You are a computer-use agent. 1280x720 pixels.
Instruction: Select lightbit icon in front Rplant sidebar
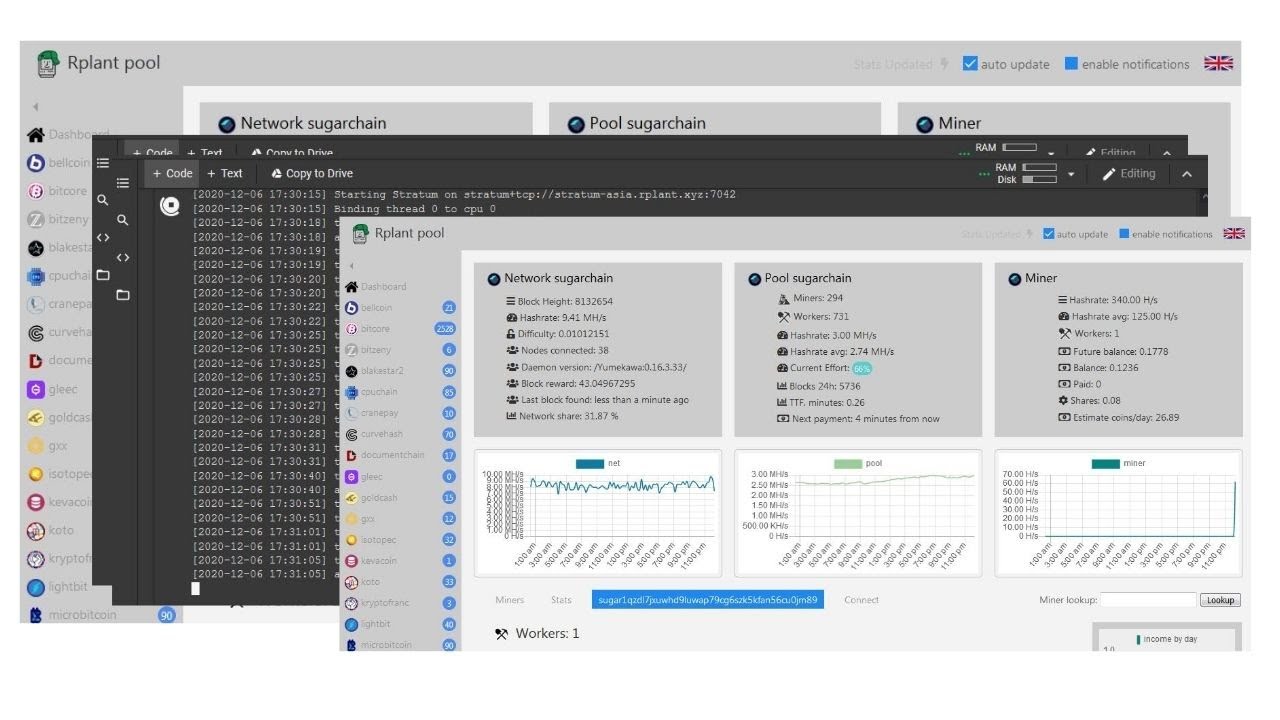[351, 624]
